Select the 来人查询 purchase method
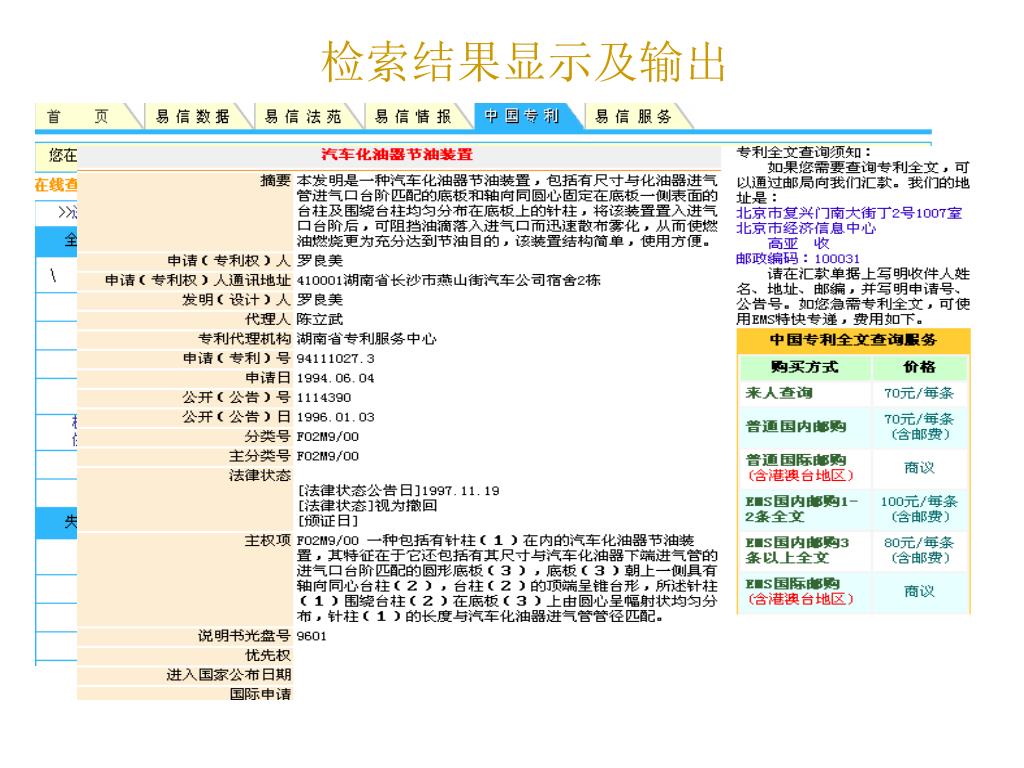Image resolution: width=1024 pixels, height=768 pixels. tap(778, 393)
